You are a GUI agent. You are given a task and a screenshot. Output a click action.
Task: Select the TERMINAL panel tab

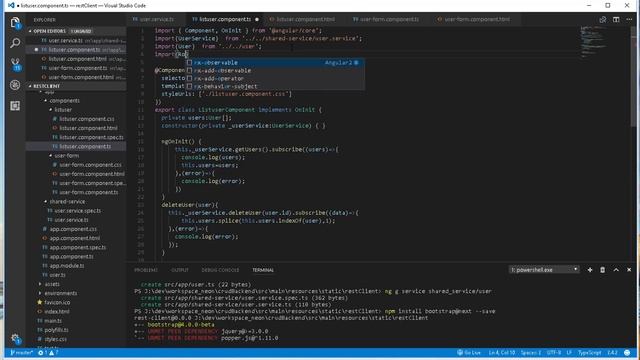click(263, 270)
